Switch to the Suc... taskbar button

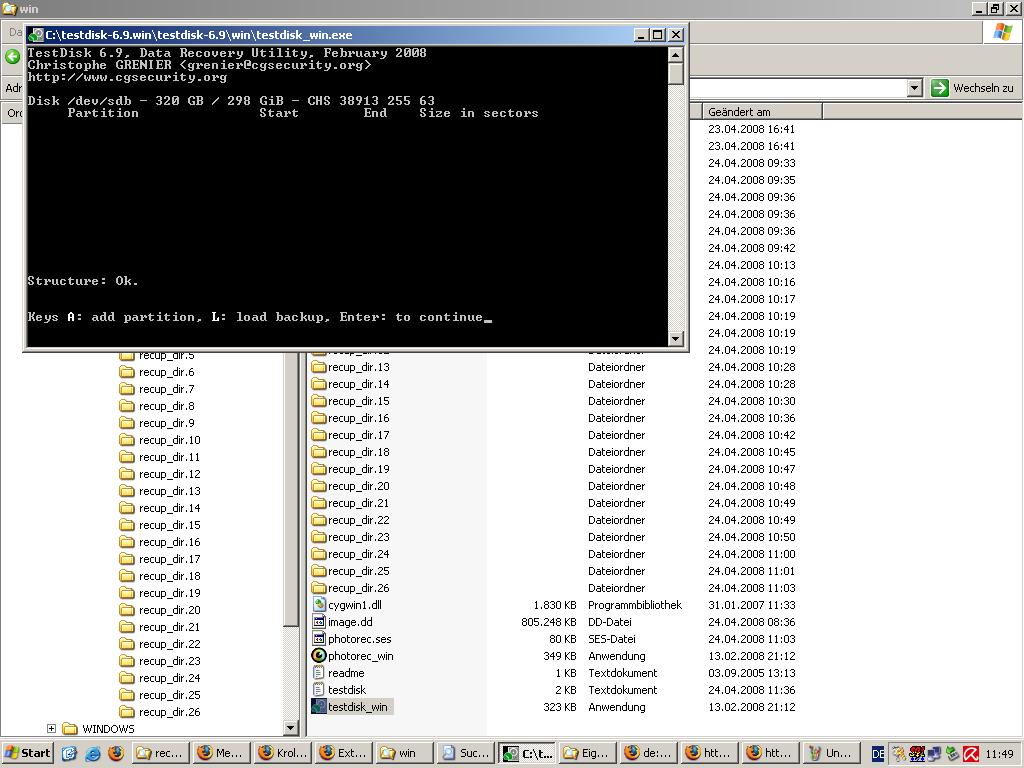(x=464, y=753)
